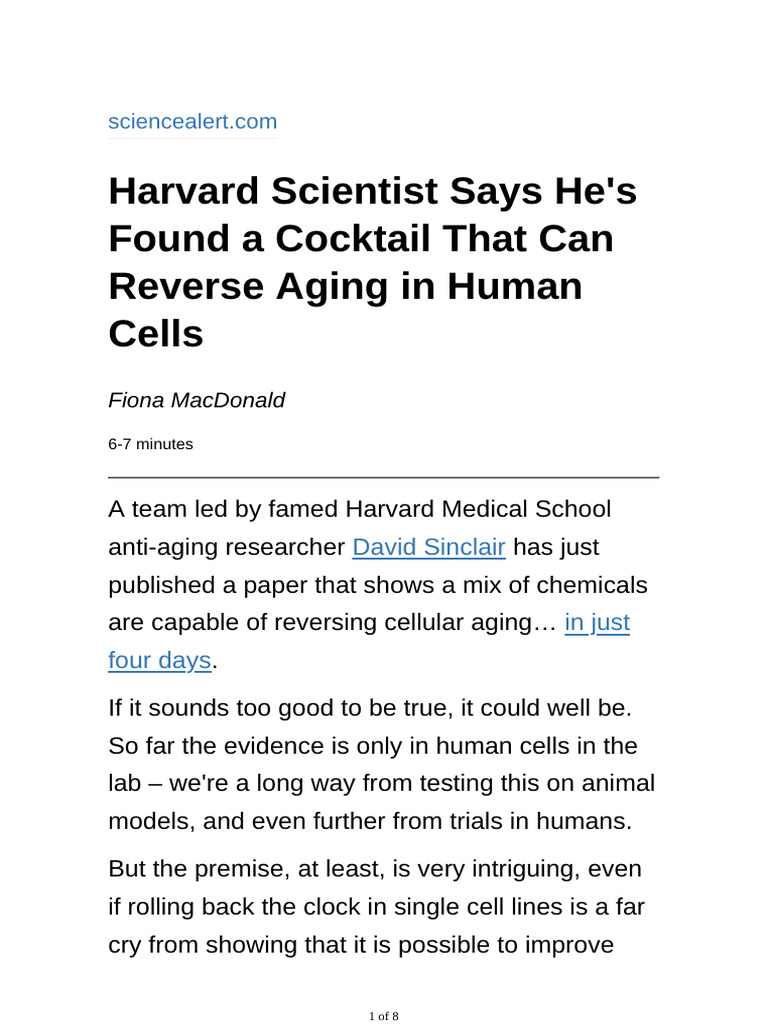Viewport: 768px width, 1024px height.
Task: Open the "four days" hyperlink
Action: [x=159, y=660]
